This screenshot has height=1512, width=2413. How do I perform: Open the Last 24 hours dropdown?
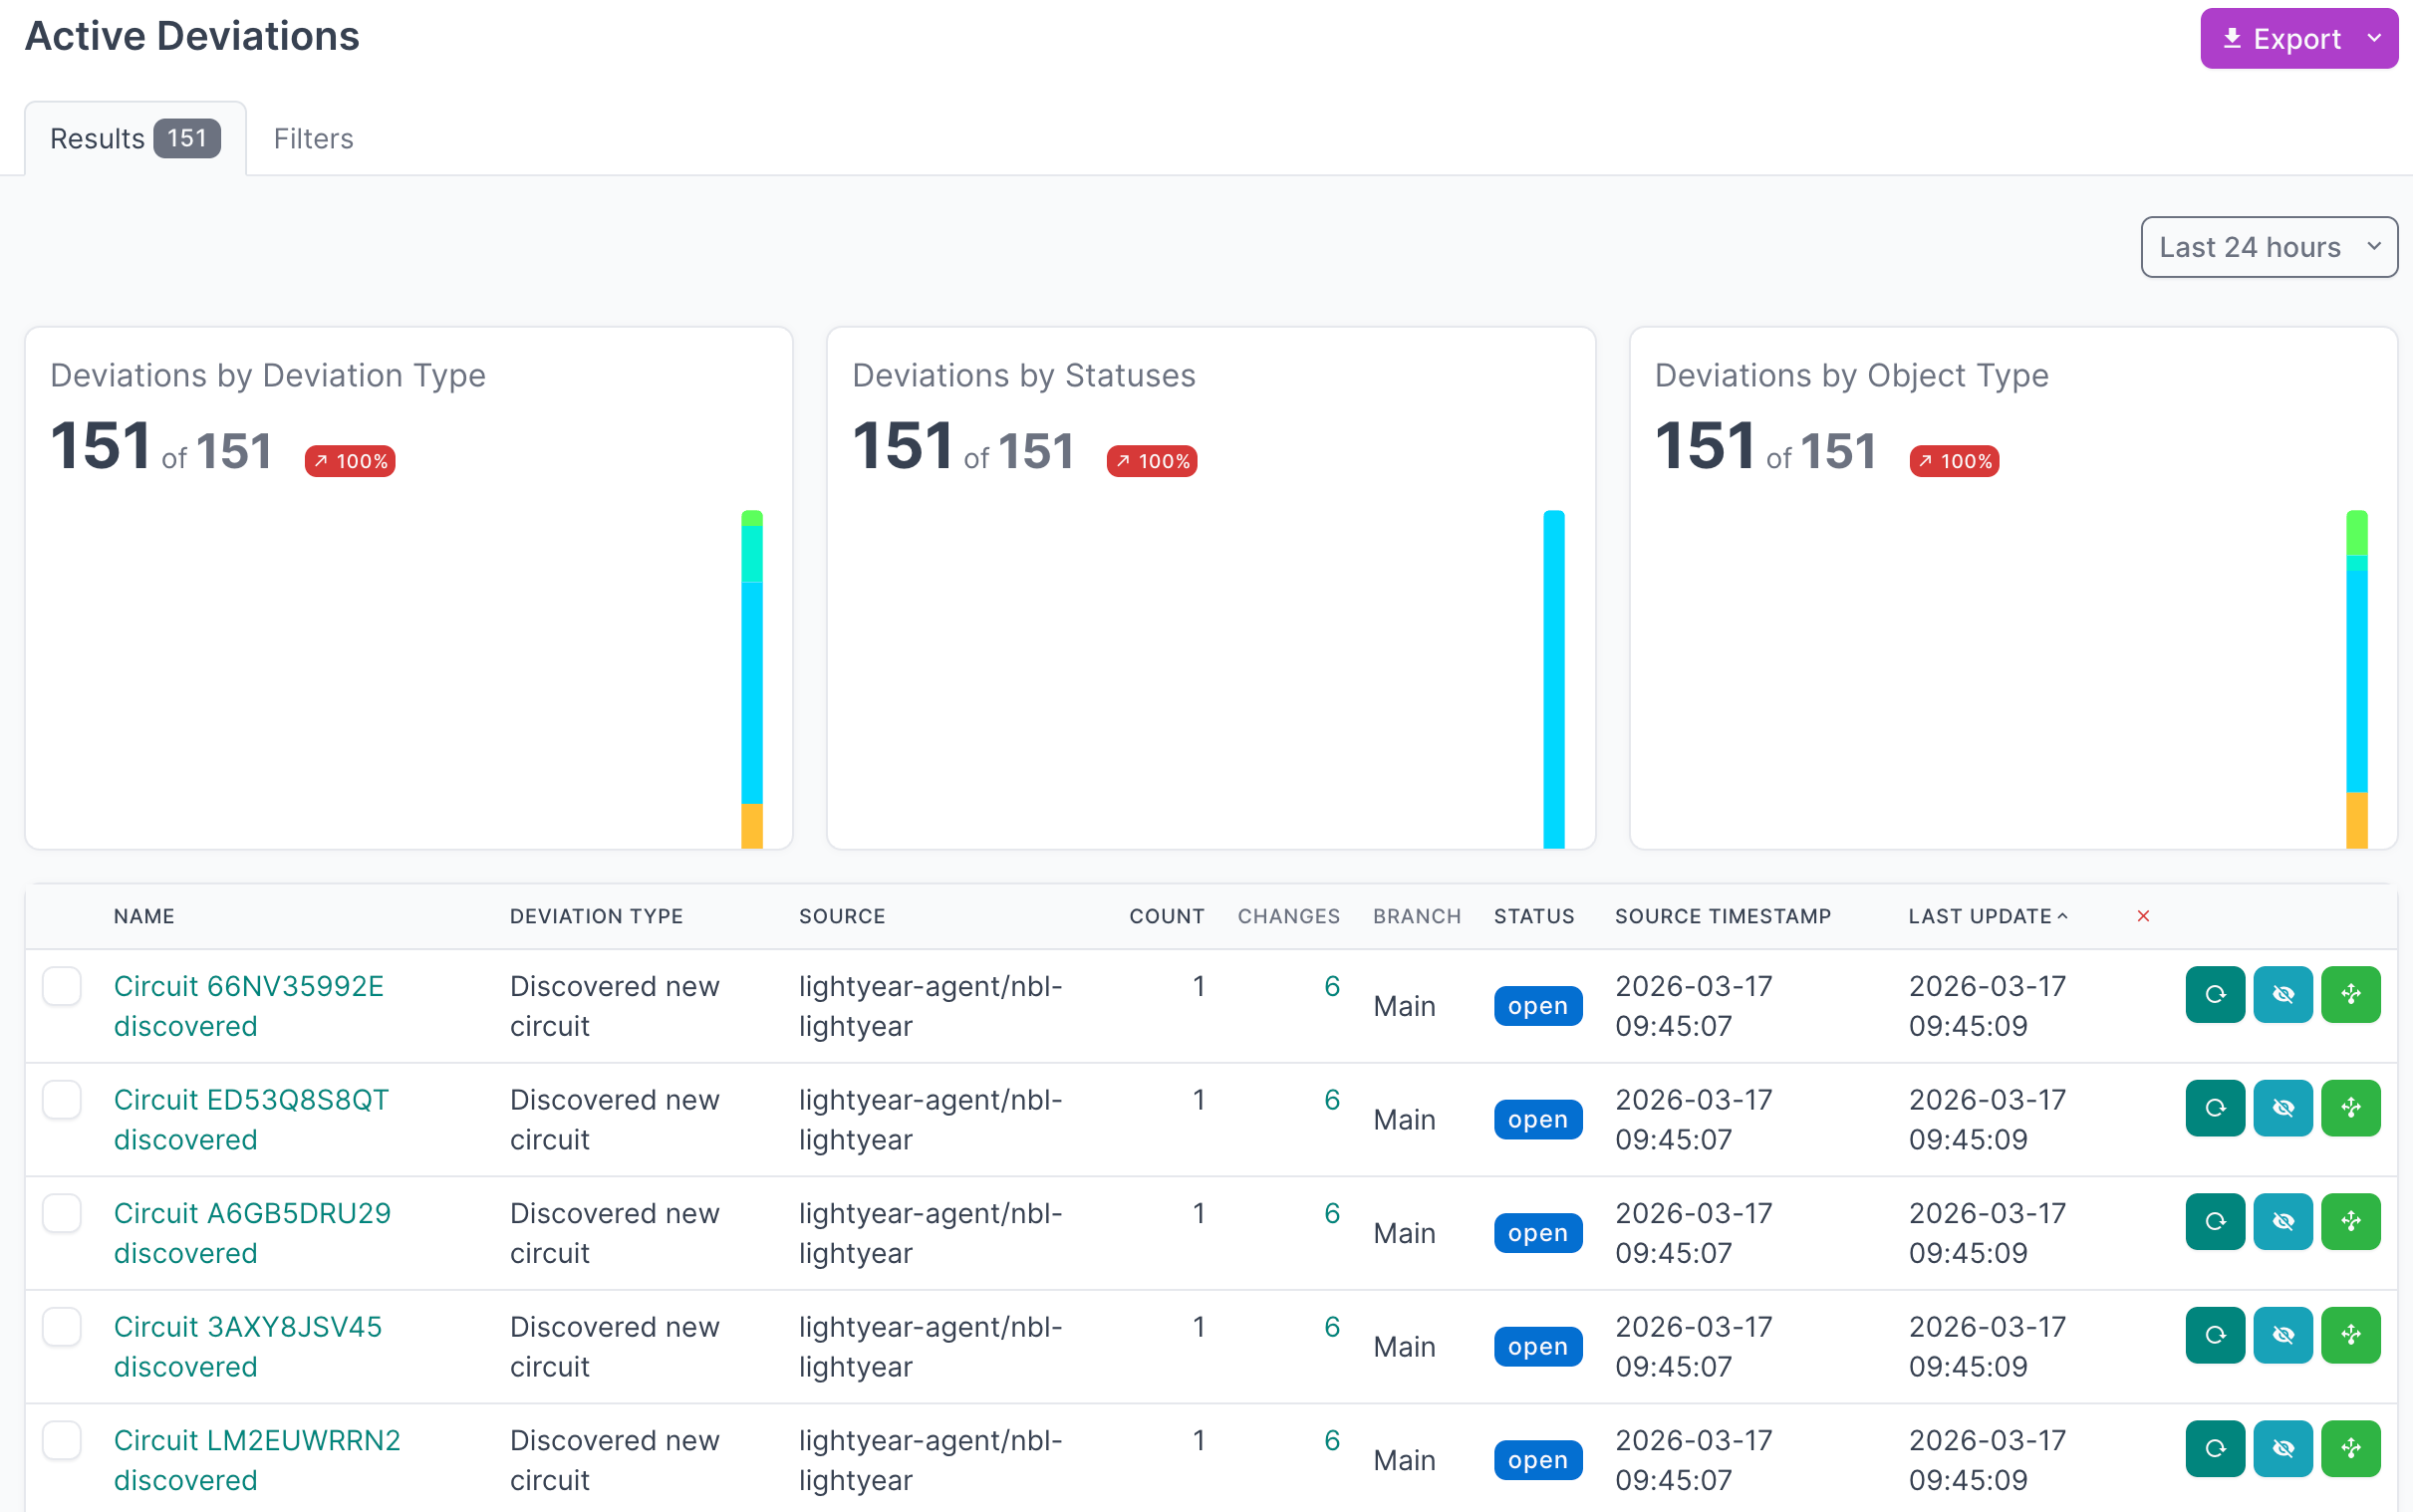[x=2268, y=247]
